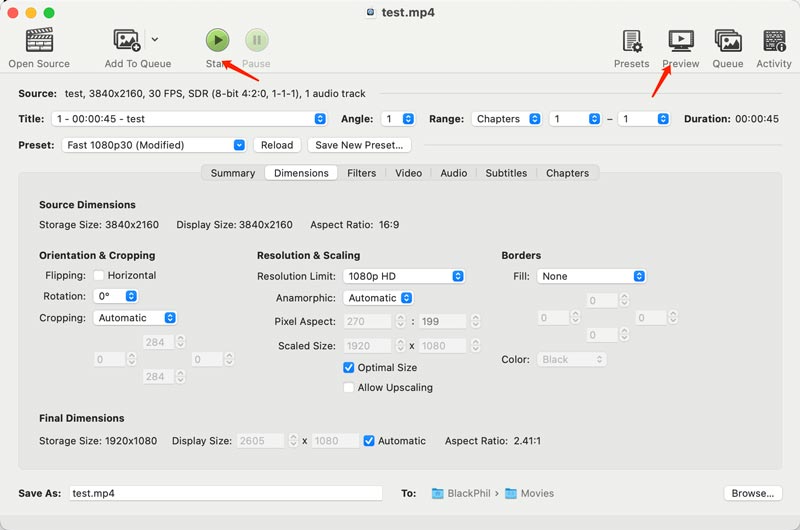Show the Queue window icon

click(x=727, y=41)
